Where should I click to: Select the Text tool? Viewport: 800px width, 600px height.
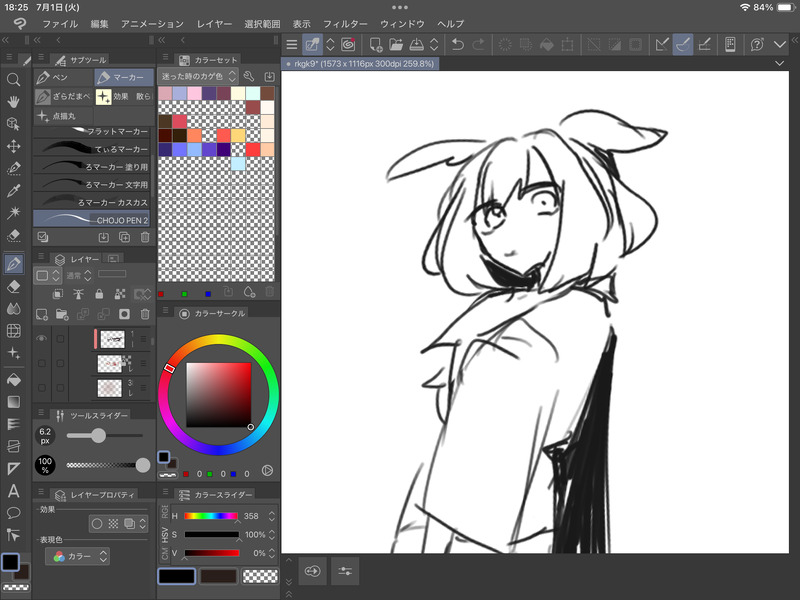(13, 491)
